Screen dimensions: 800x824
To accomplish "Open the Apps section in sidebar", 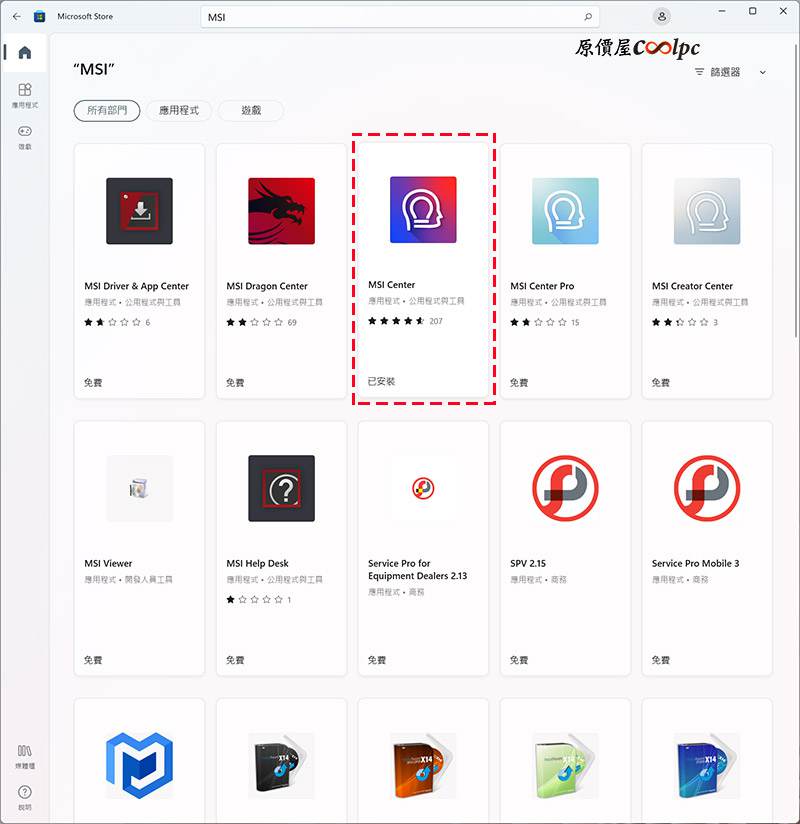I will tap(24, 94).
